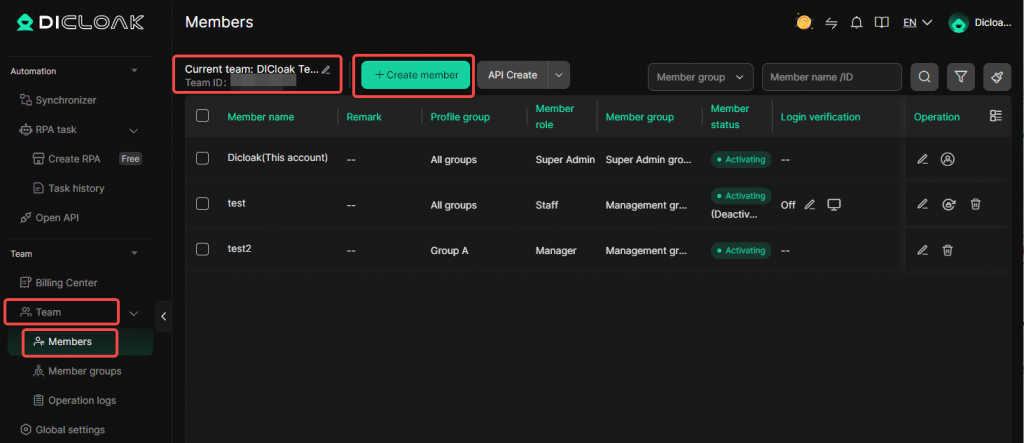Click the DICloak logo

pyautogui.click(x=80, y=23)
